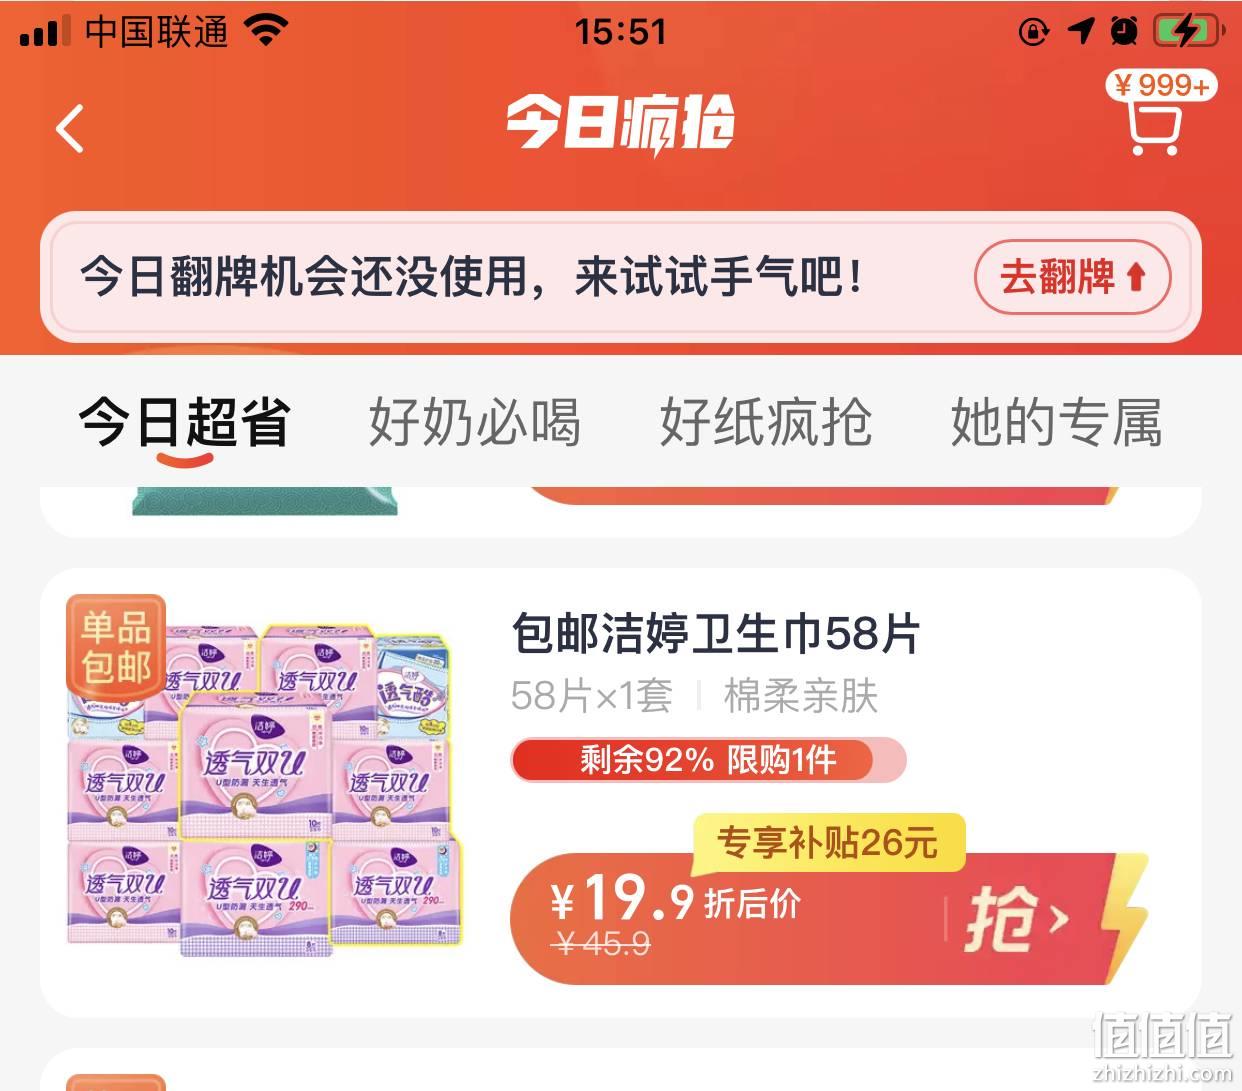The width and height of the screenshot is (1242, 1091).
Task: Tap the Wi-Fi status icon
Action: (x=266, y=31)
